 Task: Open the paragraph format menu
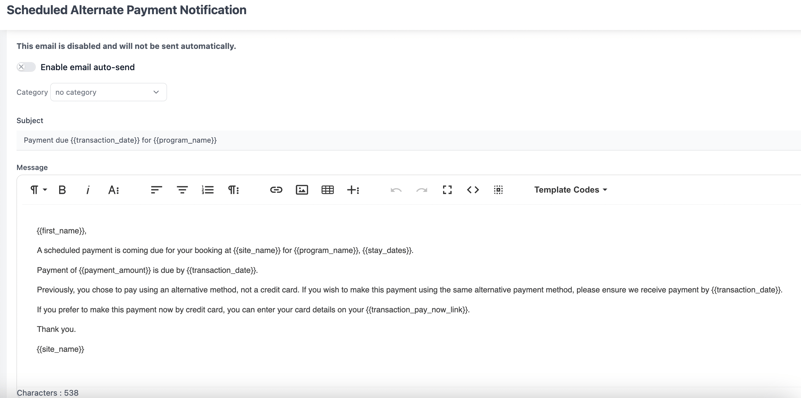(38, 190)
